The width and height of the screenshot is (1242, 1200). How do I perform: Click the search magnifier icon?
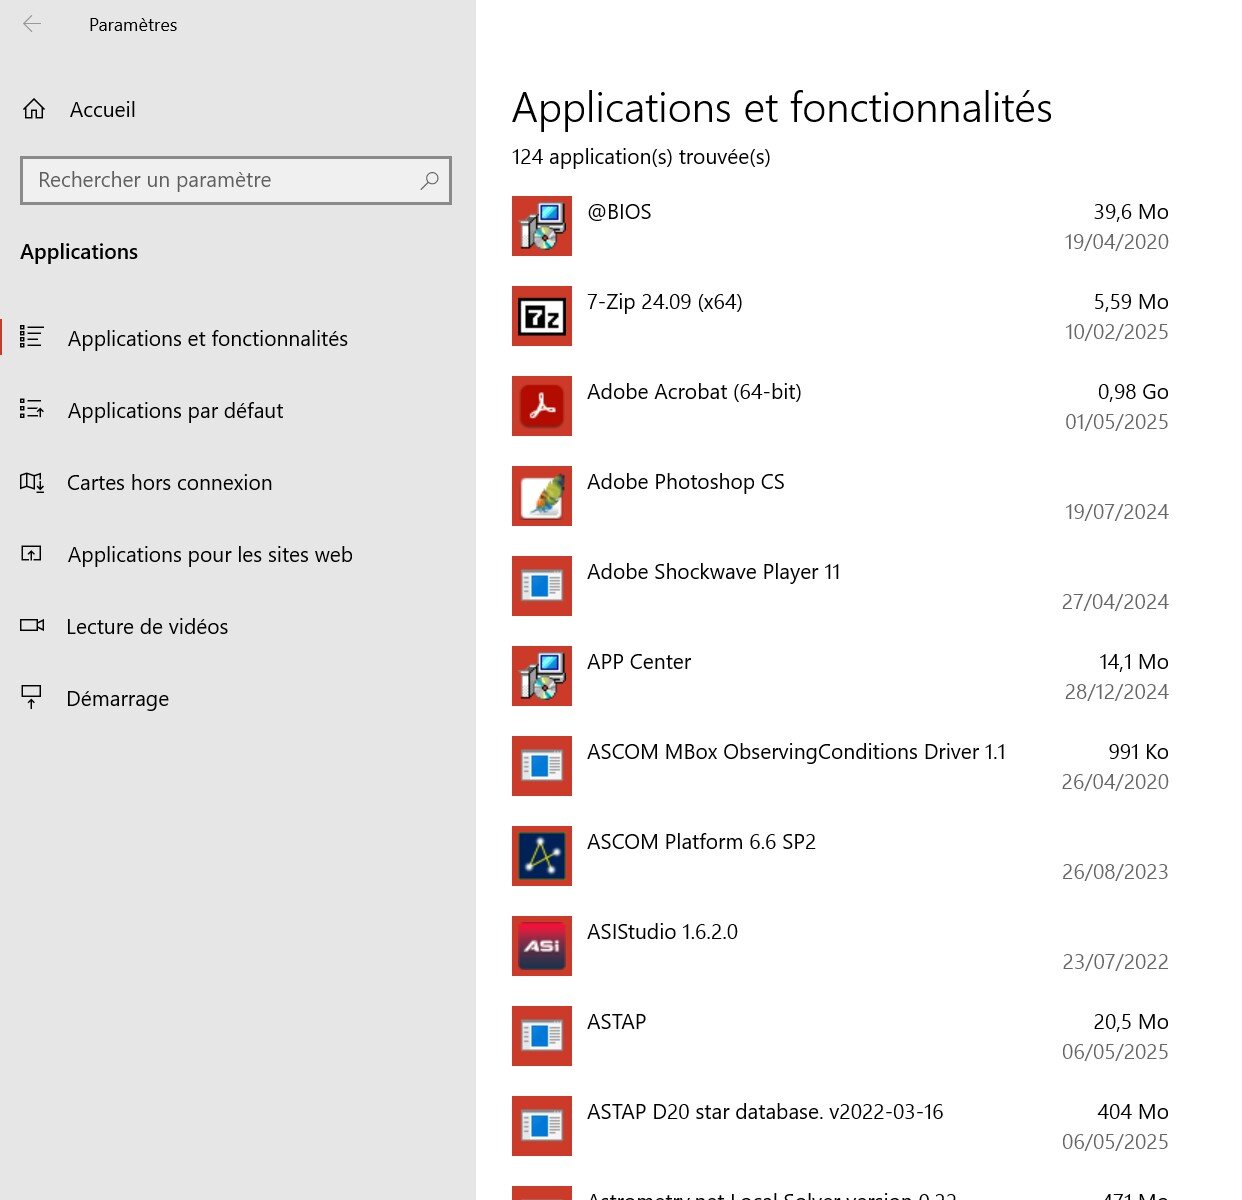tap(430, 180)
